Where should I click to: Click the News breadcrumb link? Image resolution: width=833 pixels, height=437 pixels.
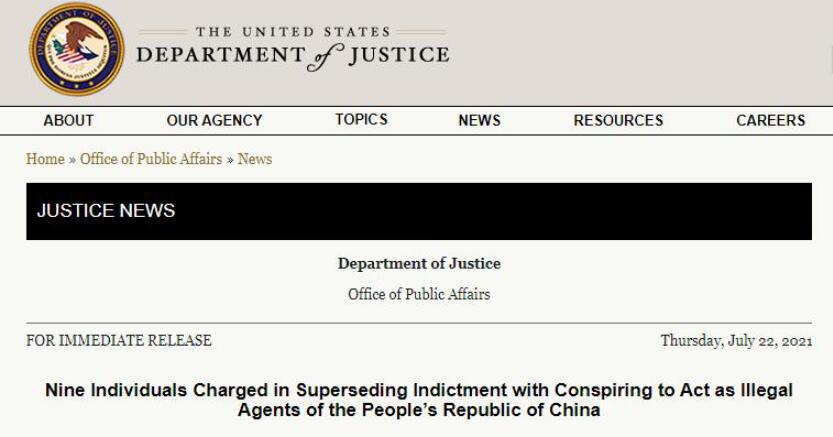tap(255, 159)
